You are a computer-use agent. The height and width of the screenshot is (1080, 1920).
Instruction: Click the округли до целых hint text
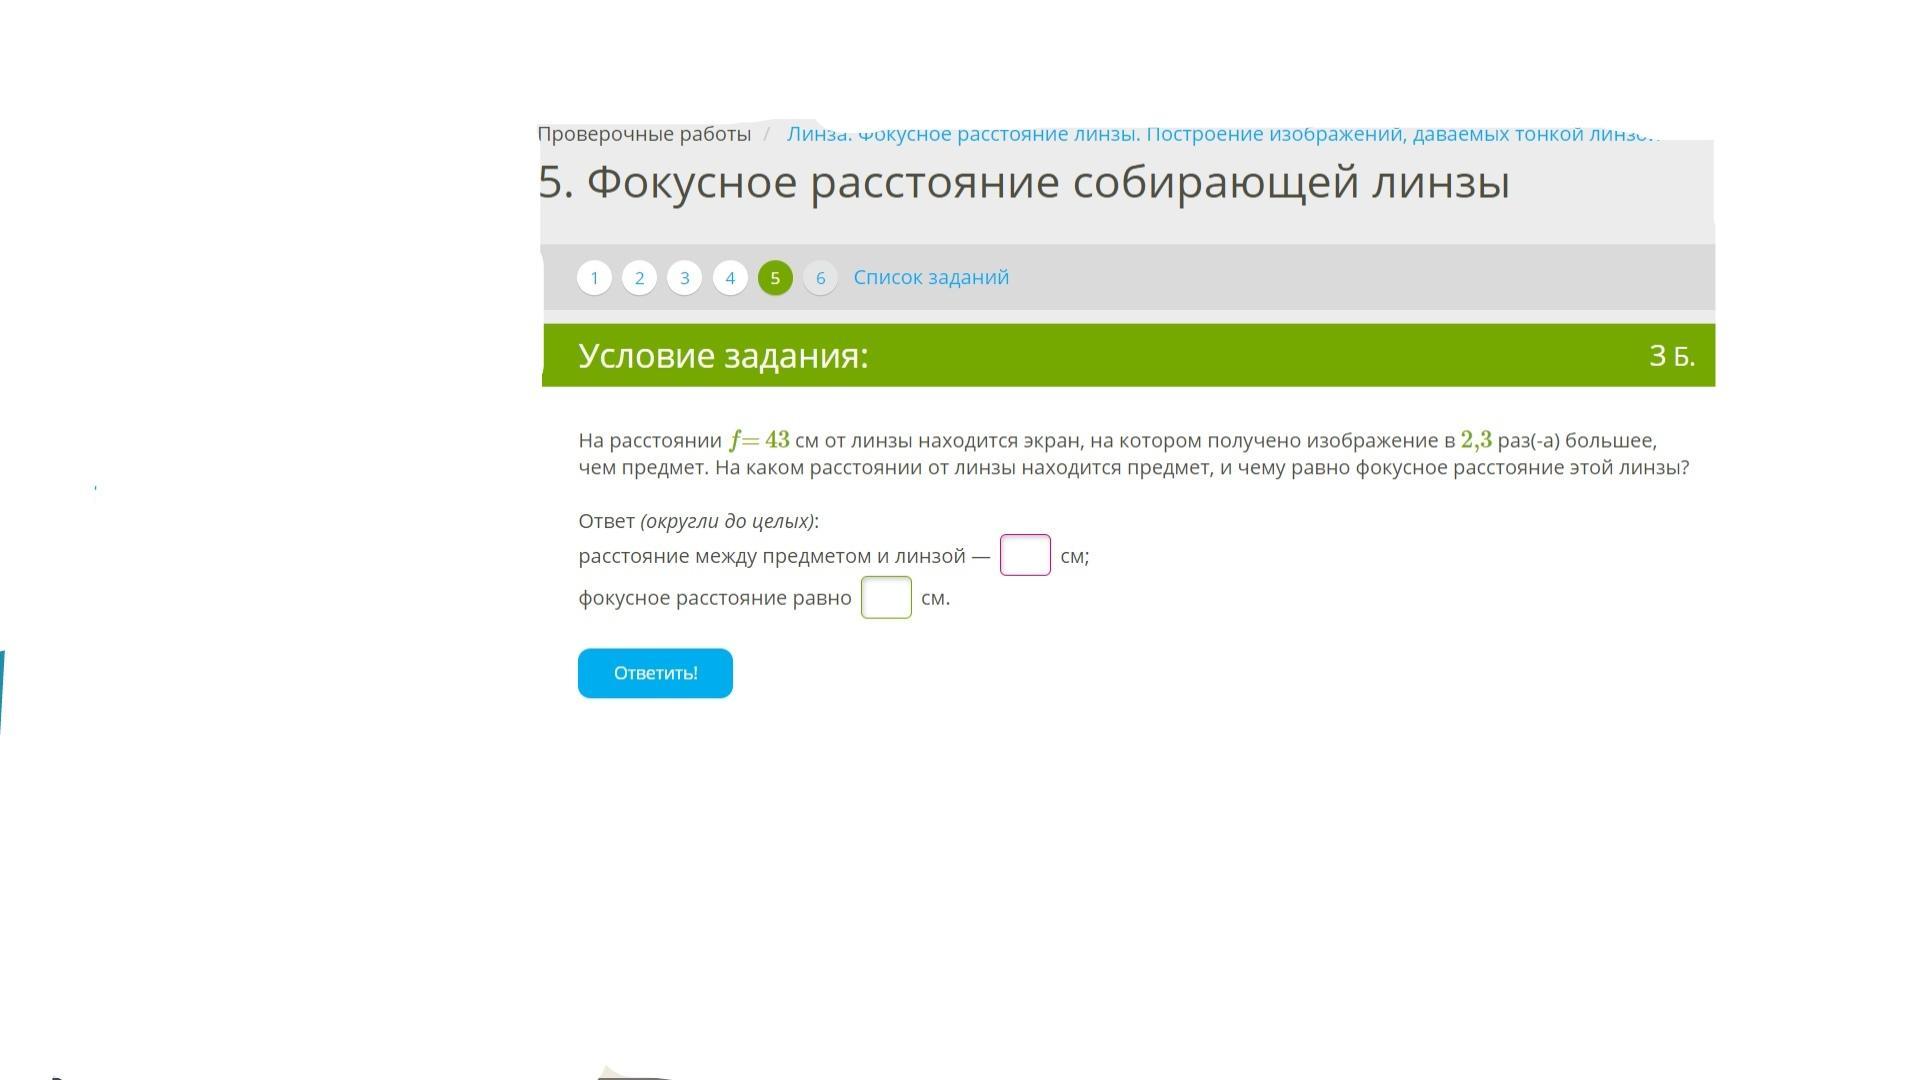pos(727,521)
